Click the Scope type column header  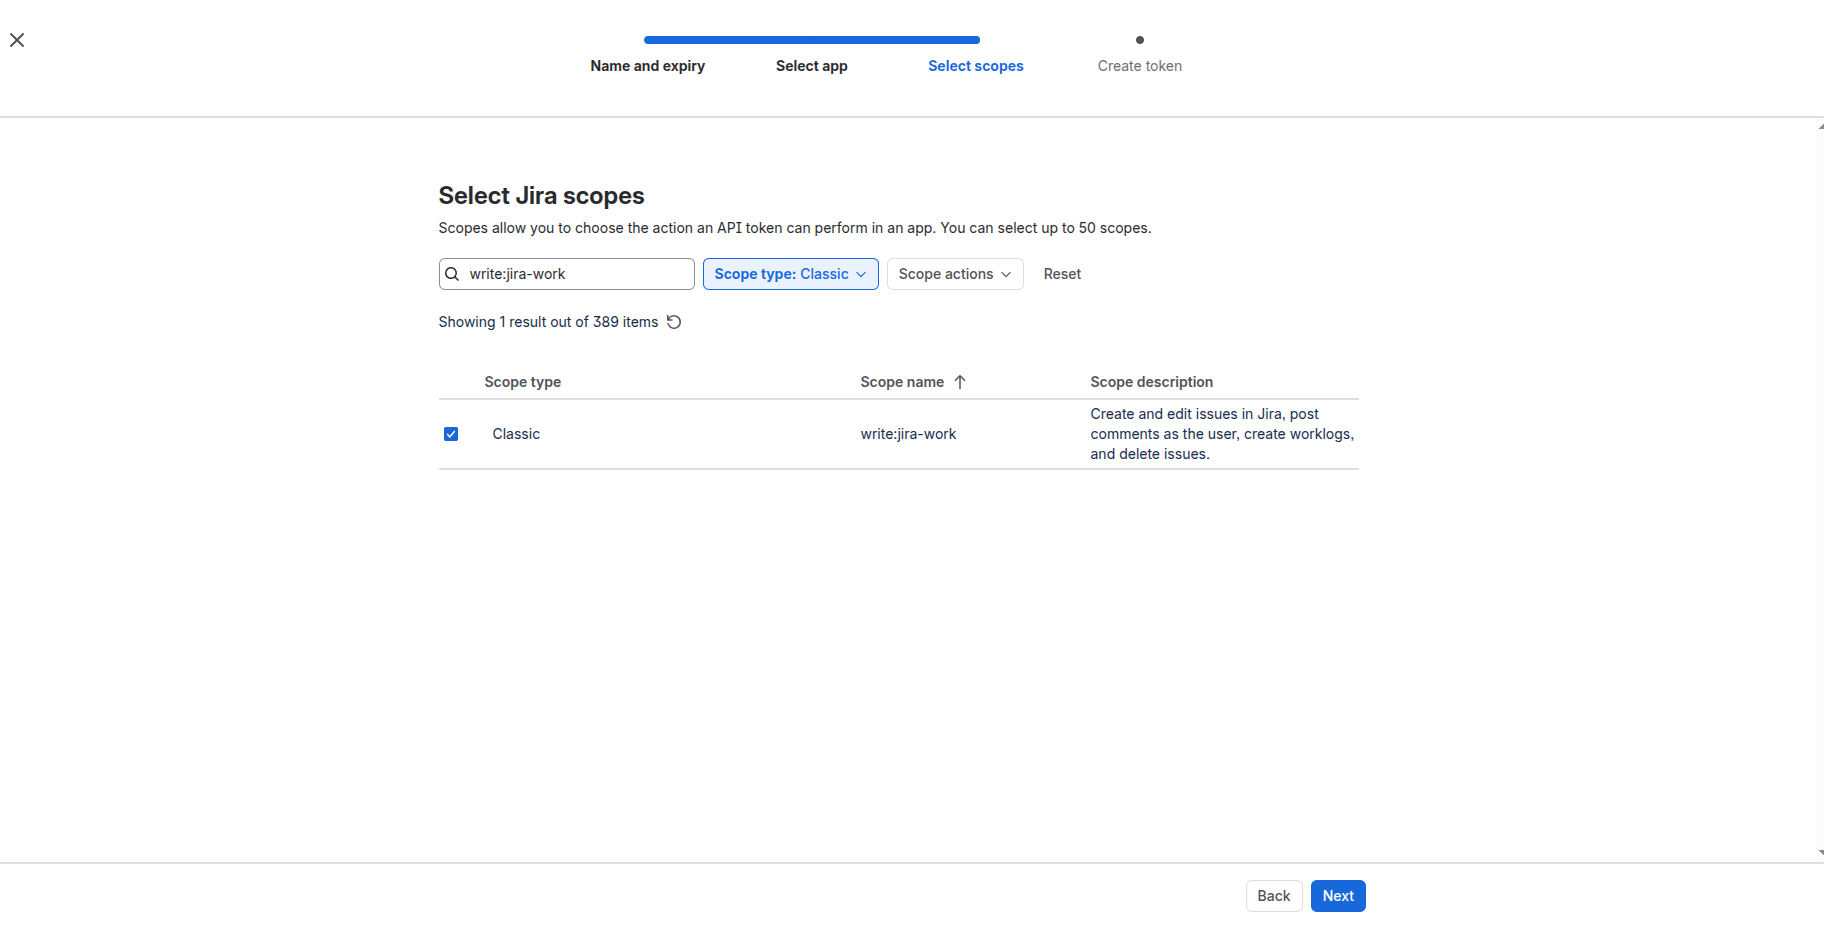tap(523, 382)
